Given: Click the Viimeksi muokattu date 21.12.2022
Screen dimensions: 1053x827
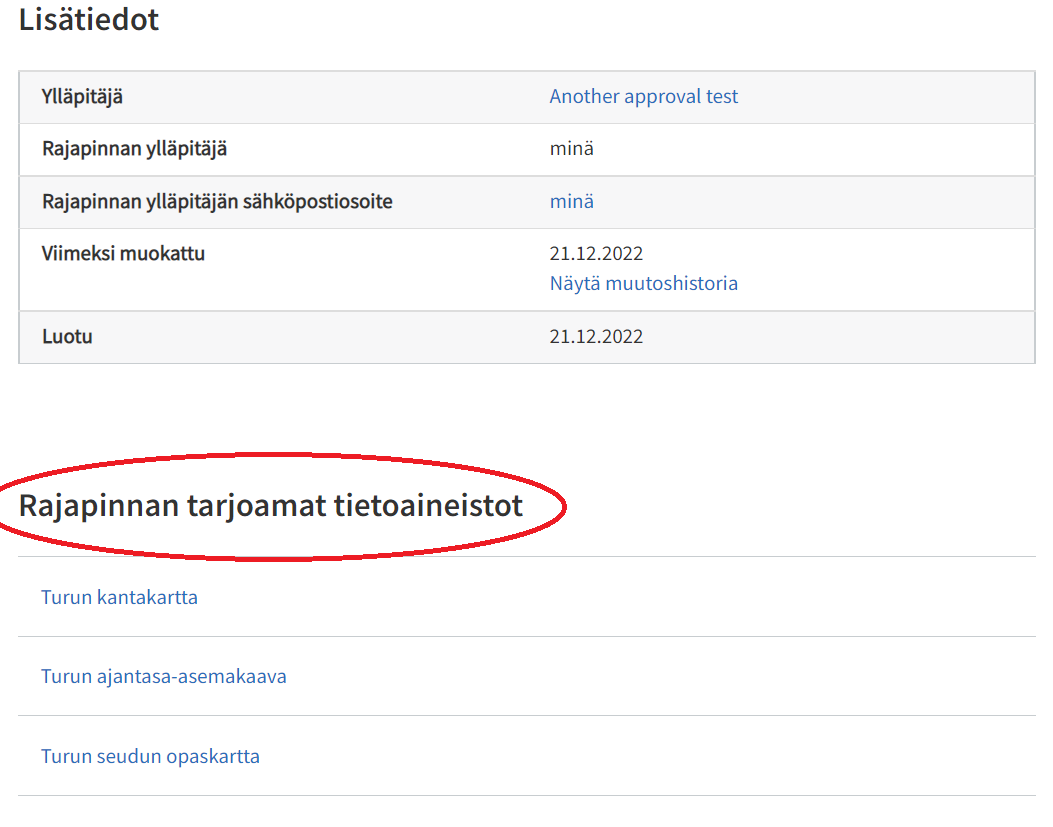Looking at the screenshot, I should [597, 254].
